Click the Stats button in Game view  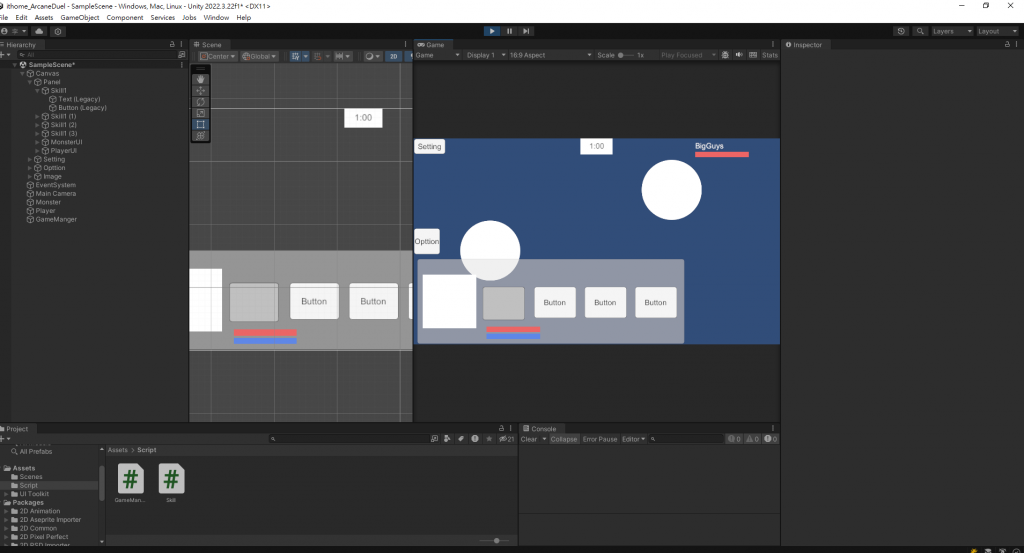770,55
